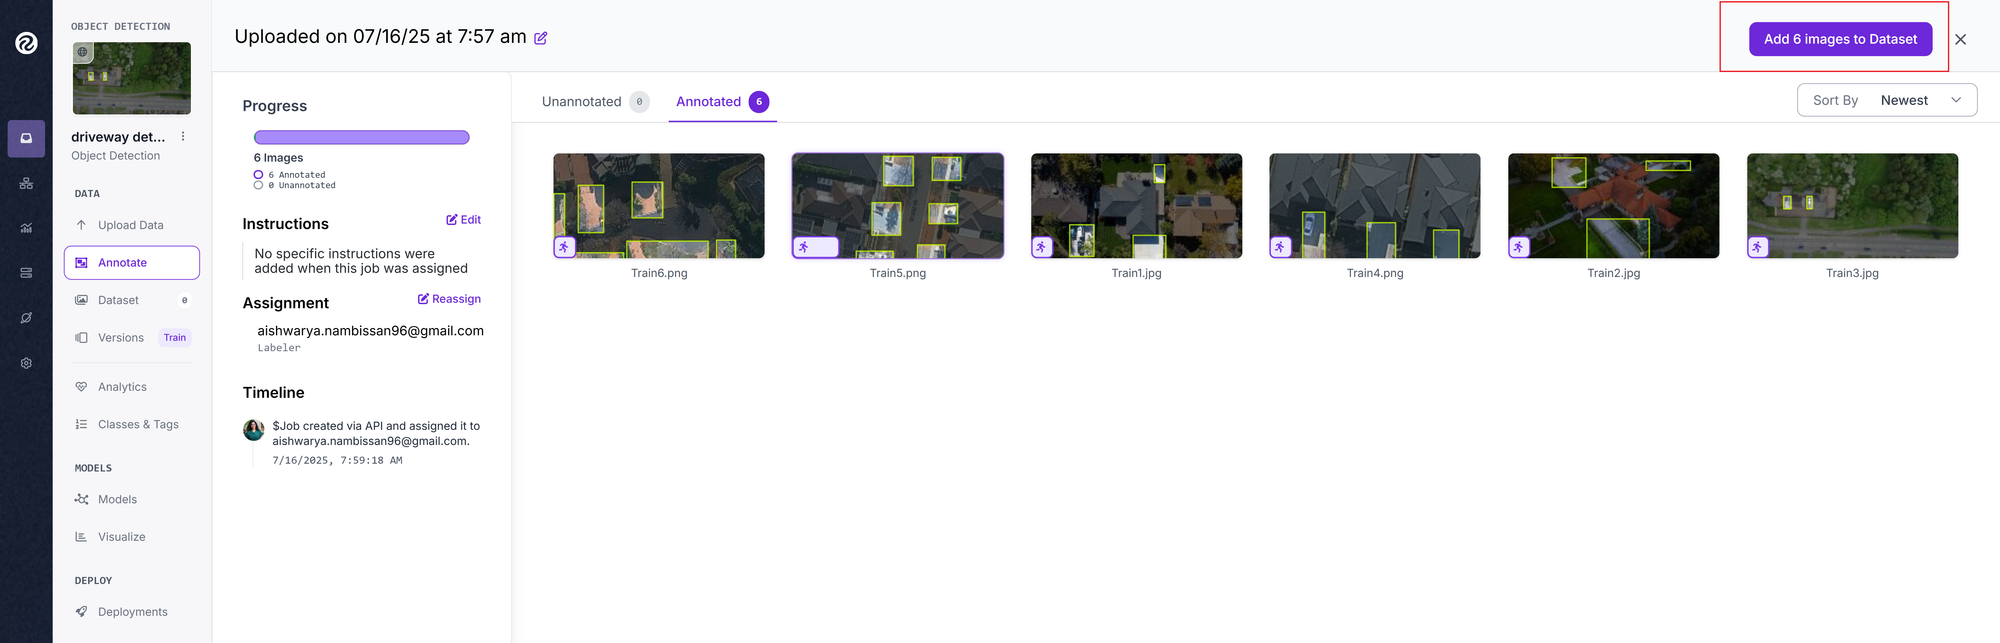Click annotation status badge on Train6.png
This screenshot has height=643, width=2000.
[x=565, y=247]
